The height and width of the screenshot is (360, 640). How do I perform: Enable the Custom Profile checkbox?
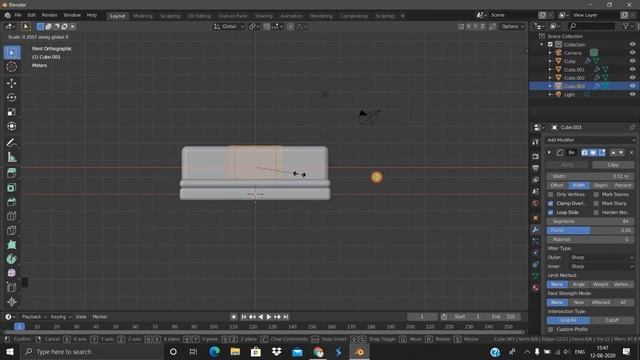click(x=550, y=329)
